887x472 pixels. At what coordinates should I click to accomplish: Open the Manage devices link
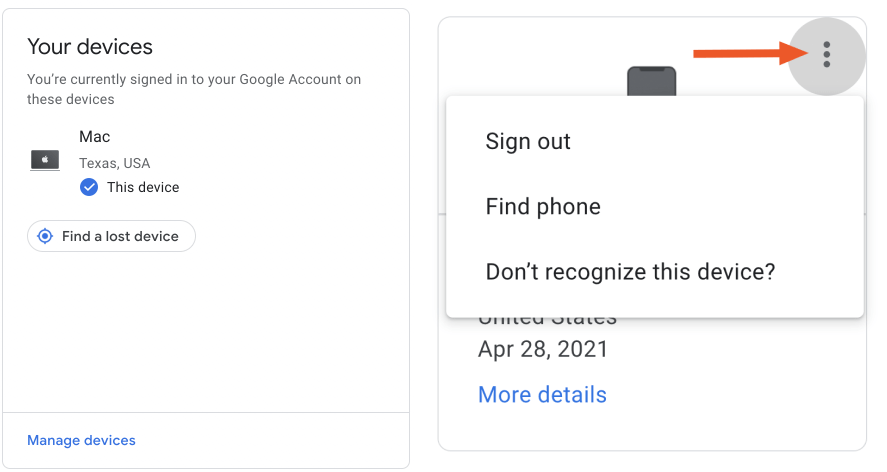(81, 440)
